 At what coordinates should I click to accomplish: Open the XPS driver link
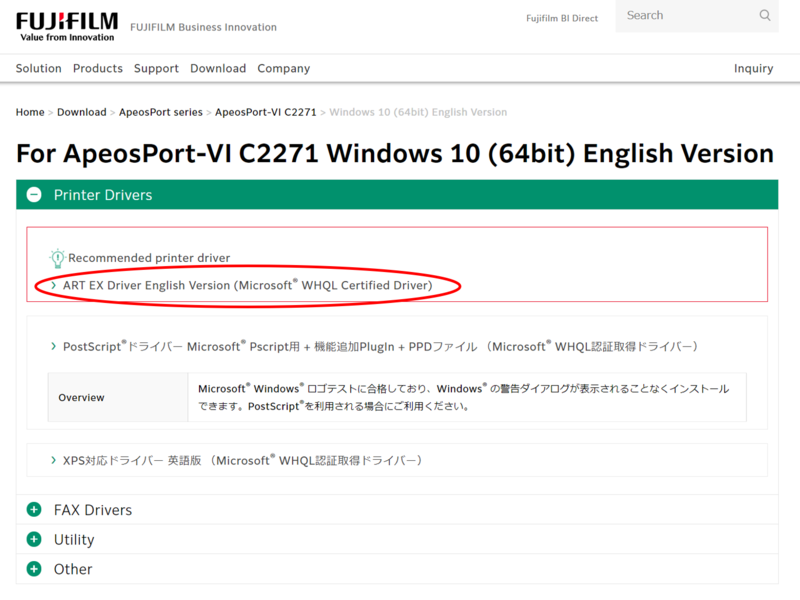pyautogui.click(x=242, y=461)
